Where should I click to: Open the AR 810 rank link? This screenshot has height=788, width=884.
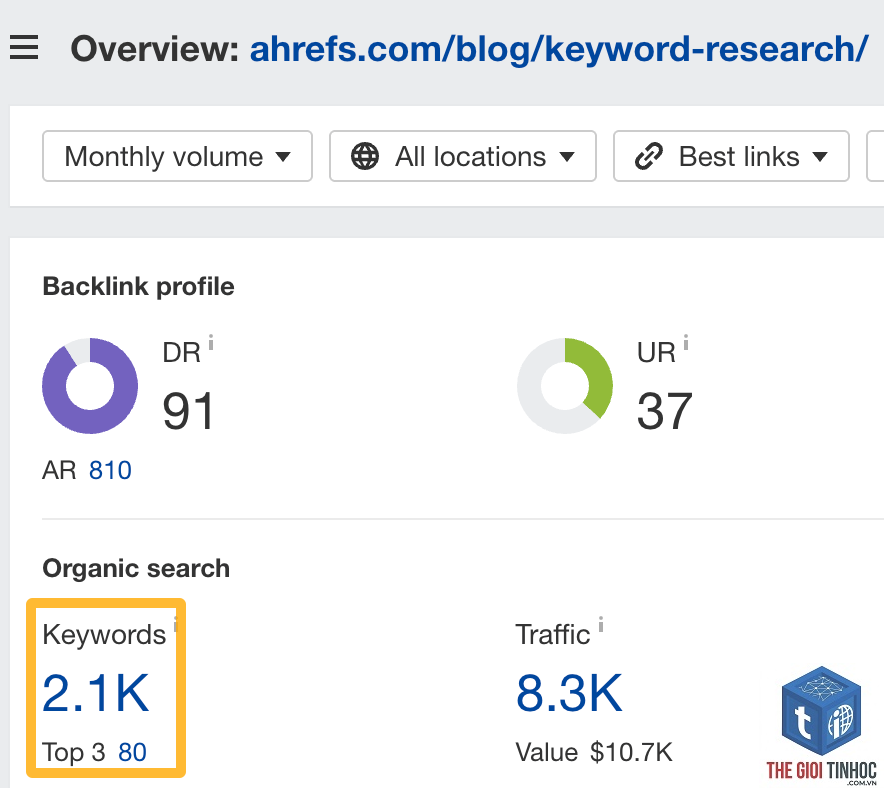(x=110, y=470)
